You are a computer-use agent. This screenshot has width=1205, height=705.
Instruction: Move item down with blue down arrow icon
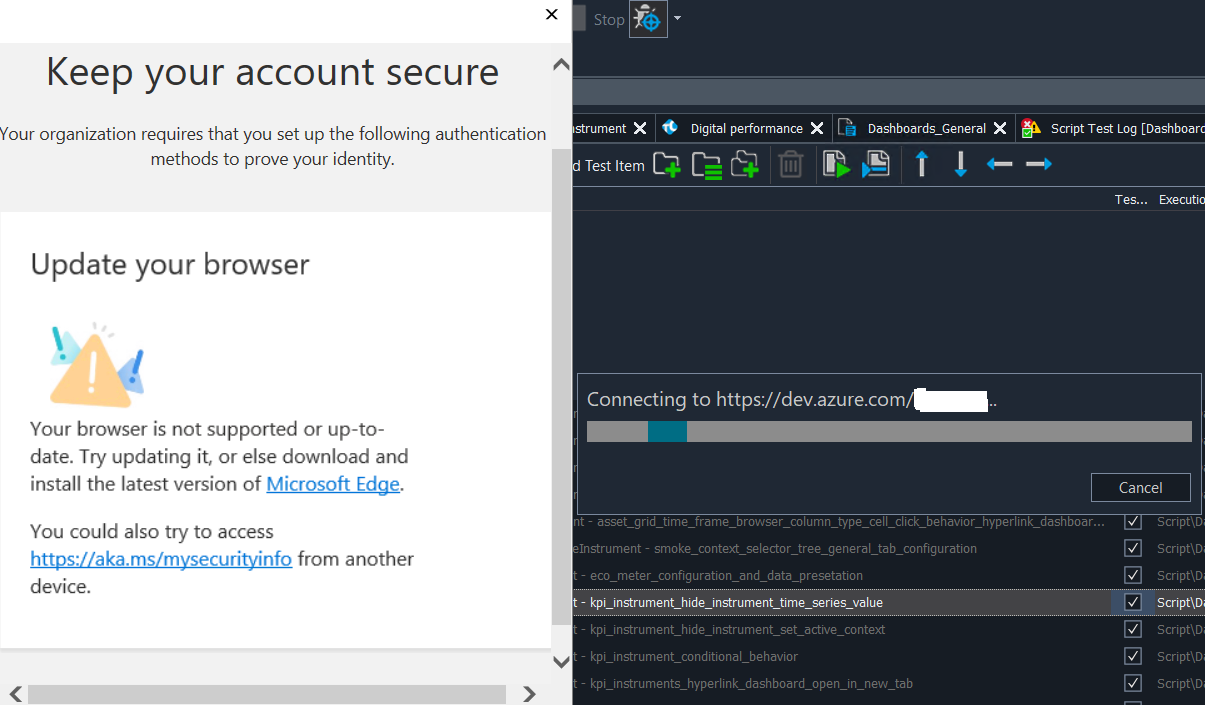959,163
